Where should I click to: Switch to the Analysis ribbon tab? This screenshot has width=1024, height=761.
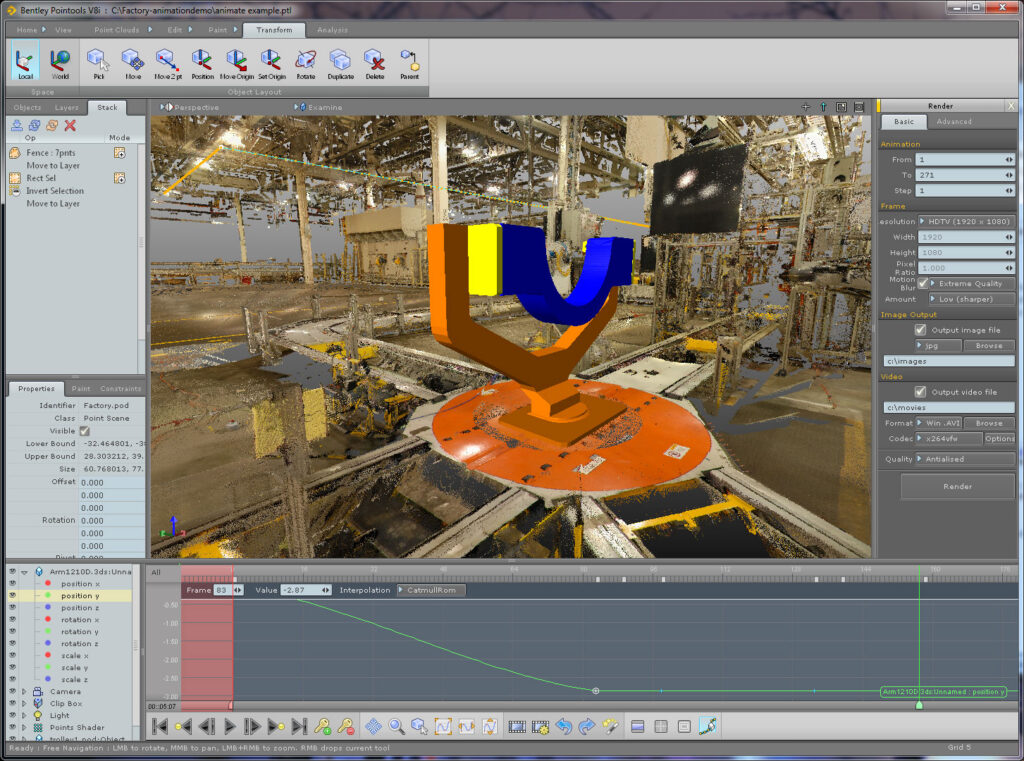332,30
